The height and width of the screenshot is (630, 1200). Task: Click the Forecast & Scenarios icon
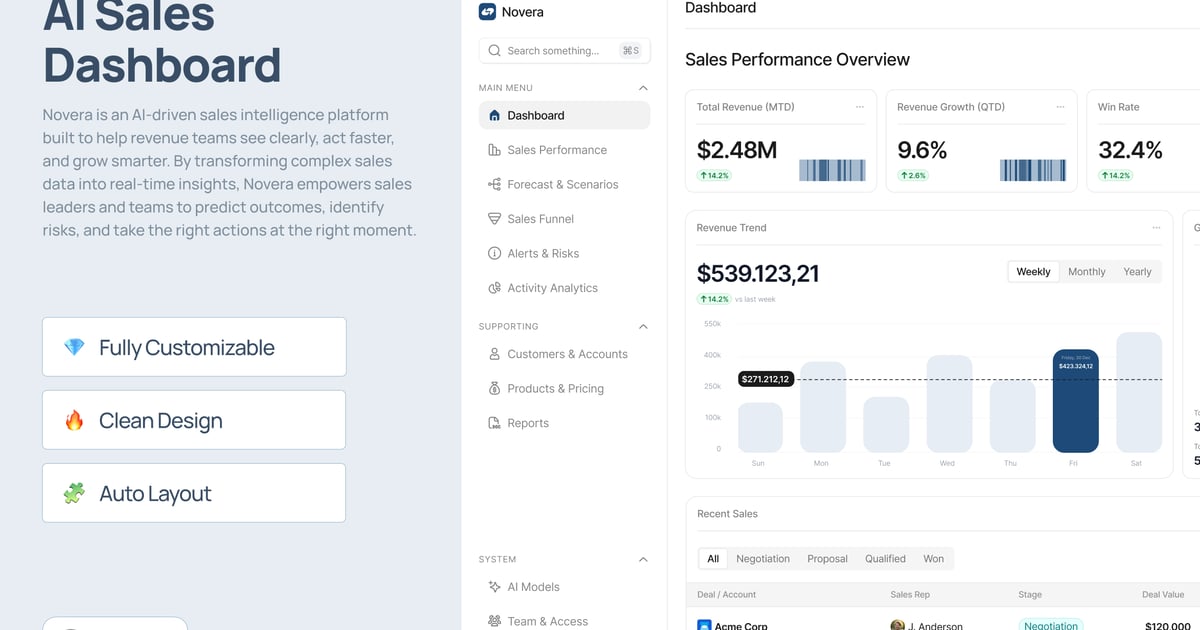pyautogui.click(x=494, y=184)
